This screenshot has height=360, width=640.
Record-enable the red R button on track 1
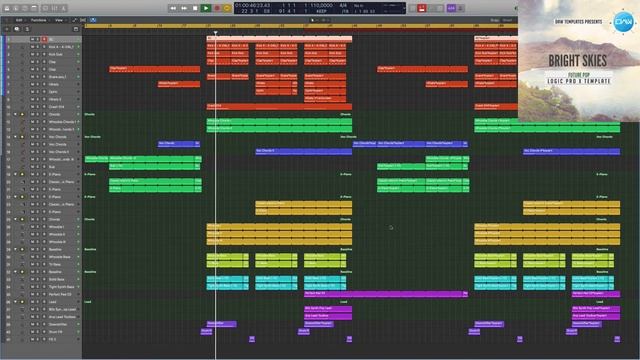pos(44,39)
